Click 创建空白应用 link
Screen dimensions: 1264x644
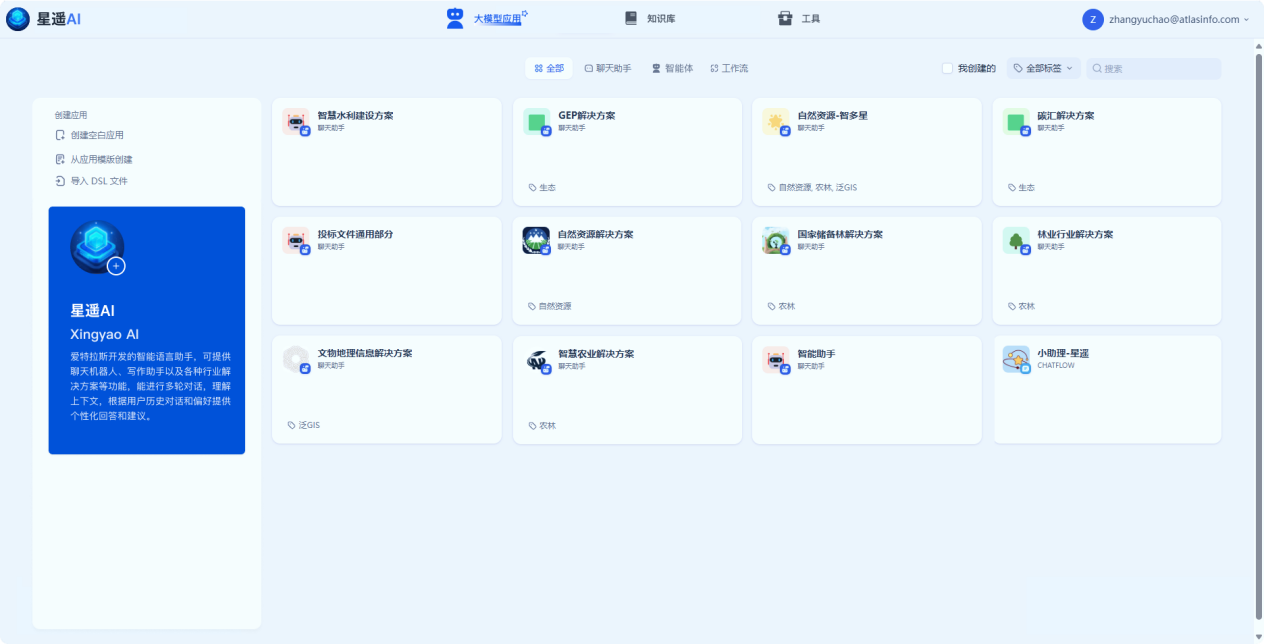pos(96,135)
